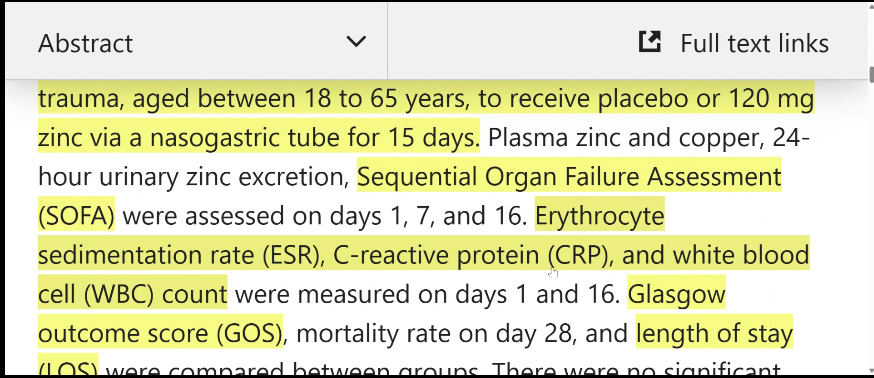Click 'mortality rate on day 28' text
Viewport: 874px width, 378px height.
coord(434,333)
